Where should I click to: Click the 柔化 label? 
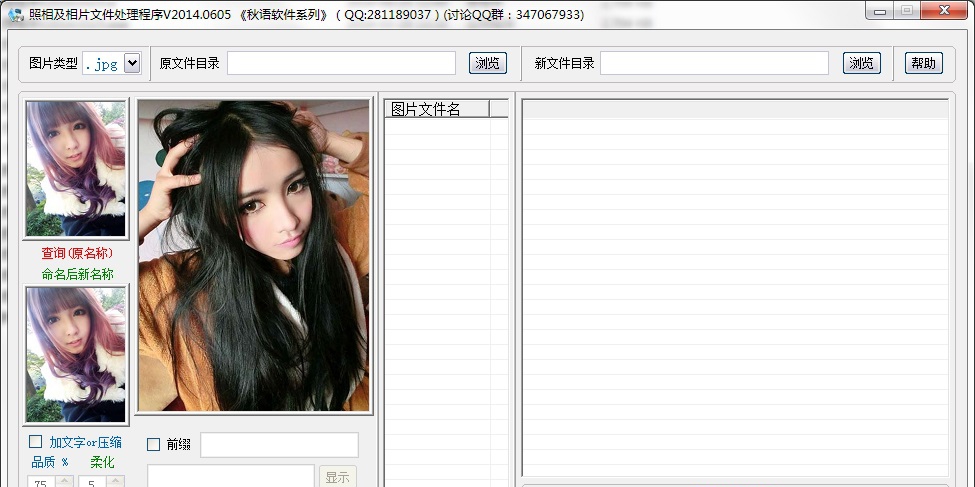pos(102,462)
